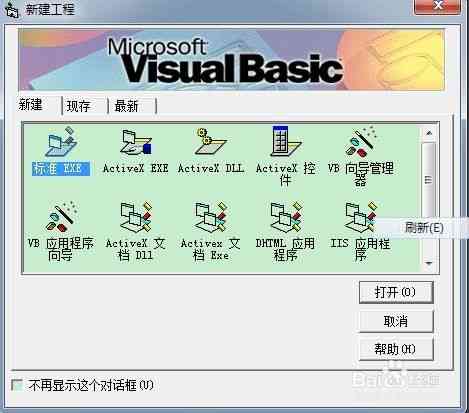The height and width of the screenshot is (413, 469).
Task: Click the 帮助(H) button
Action: coord(396,349)
